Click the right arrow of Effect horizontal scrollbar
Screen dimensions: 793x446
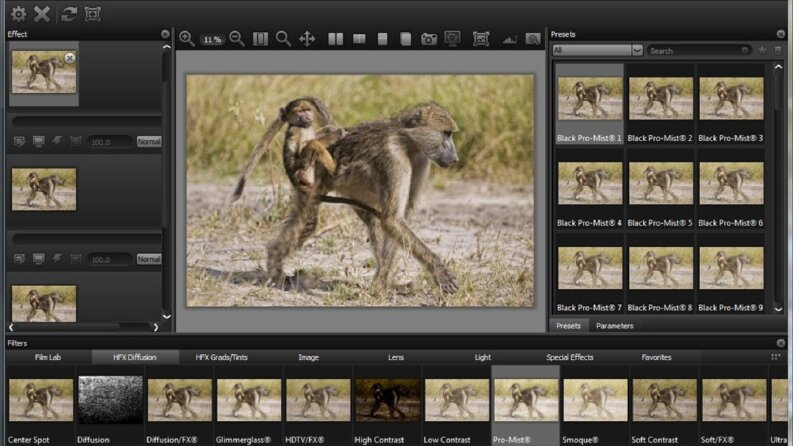click(x=156, y=327)
